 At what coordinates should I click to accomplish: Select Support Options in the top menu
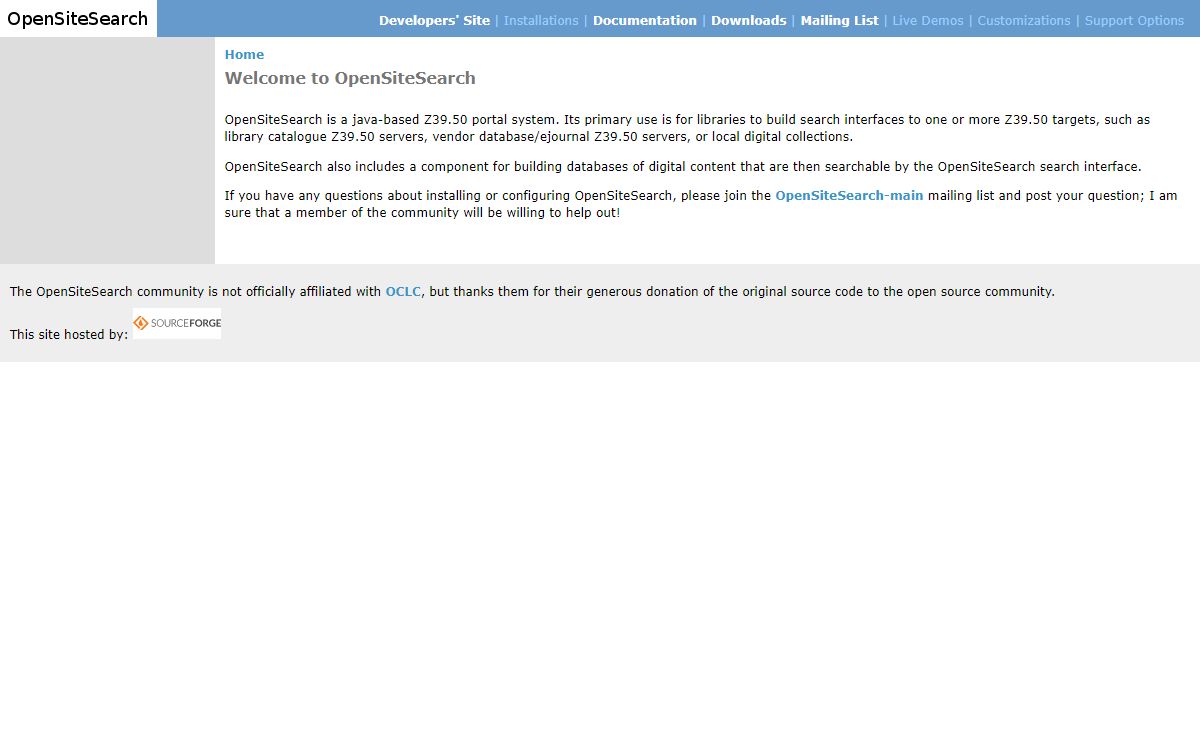(1134, 20)
